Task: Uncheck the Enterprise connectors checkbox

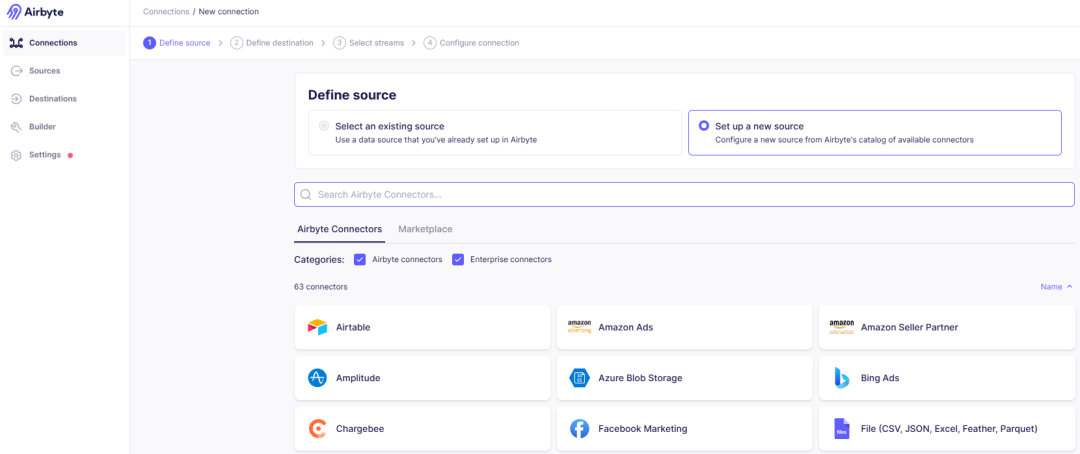Action: (457, 260)
